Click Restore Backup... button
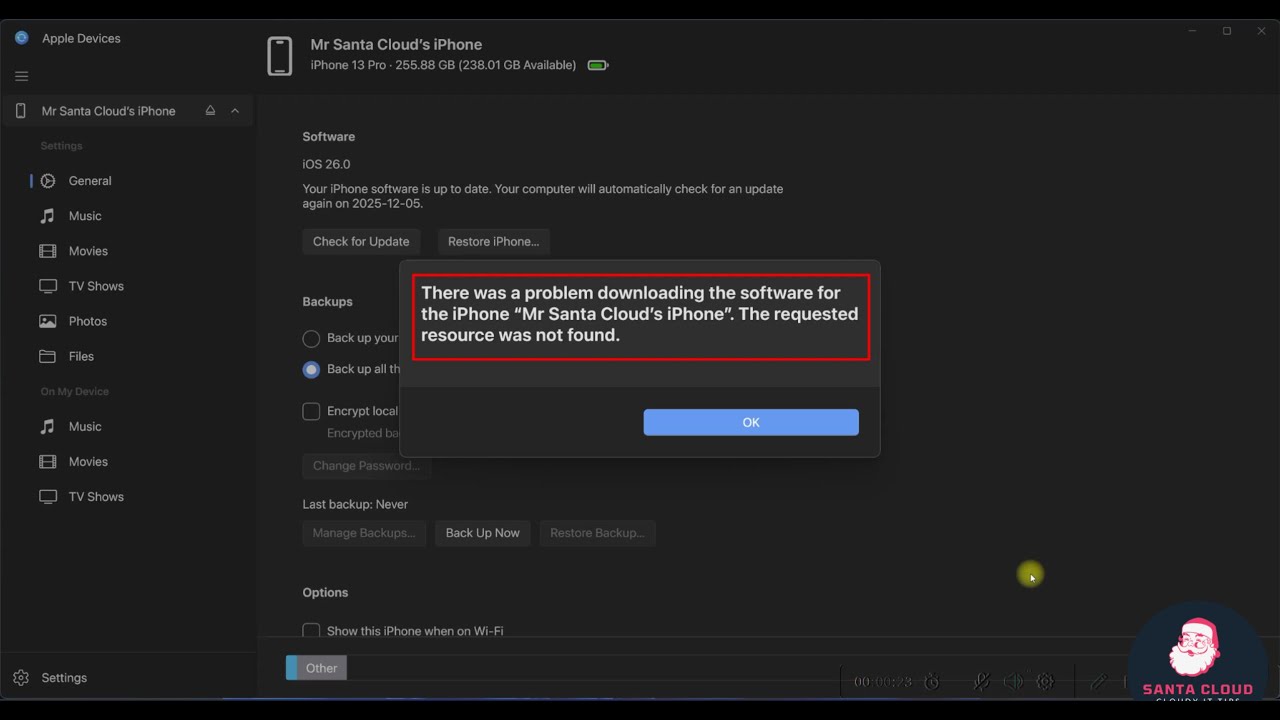The height and width of the screenshot is (720, 1280). click(597, 533)
